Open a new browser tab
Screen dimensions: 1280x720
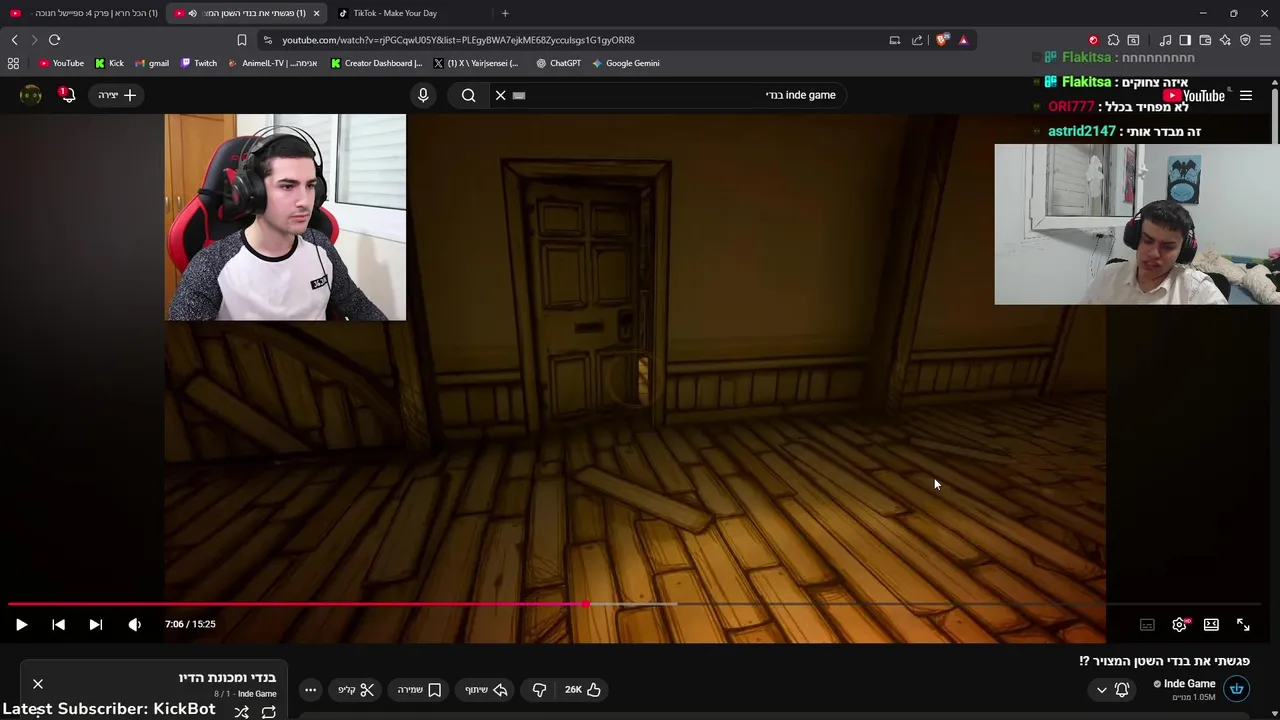tap(505, 13)
